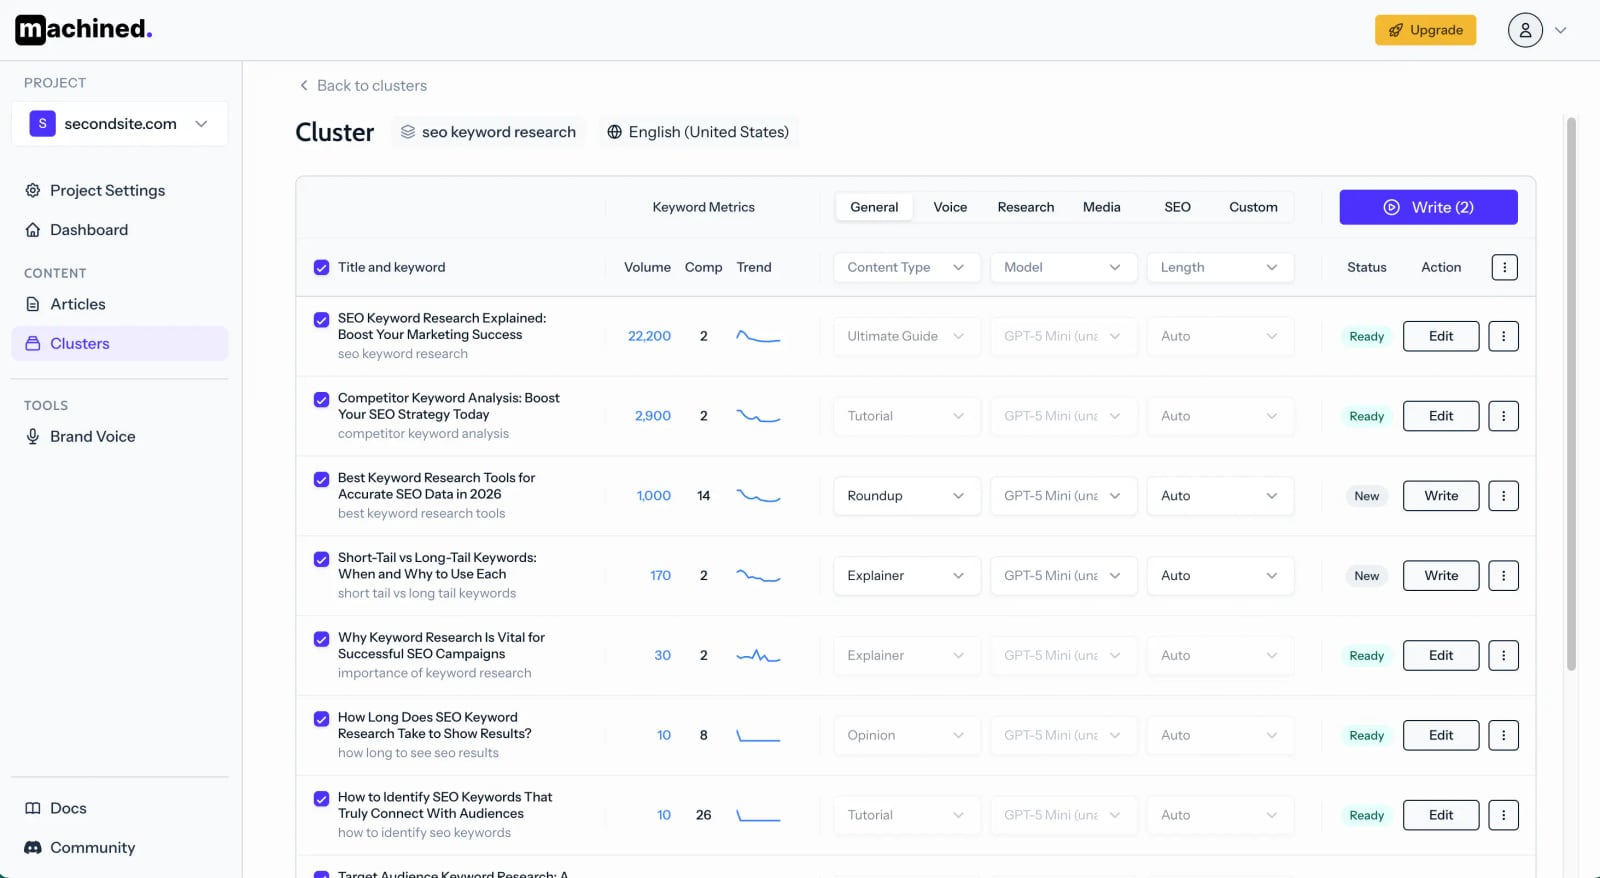Open Clusters in sidebar

[120, 344]
